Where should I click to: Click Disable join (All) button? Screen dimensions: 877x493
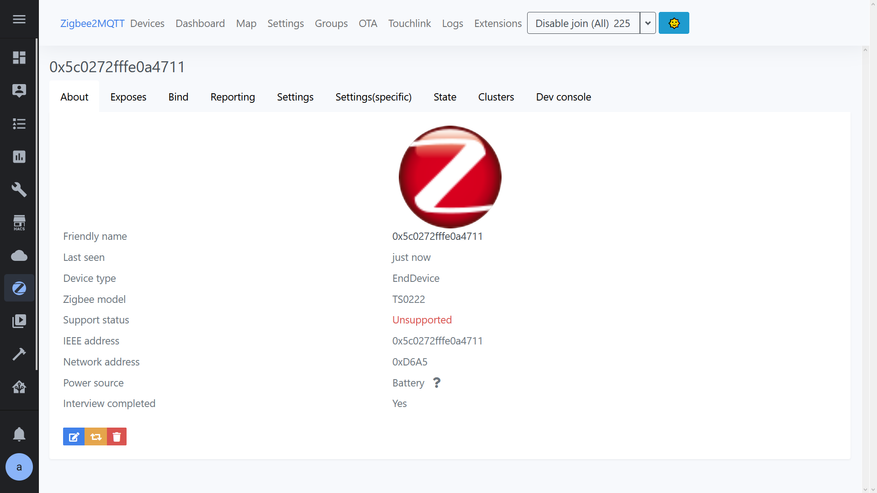point(583,23)
